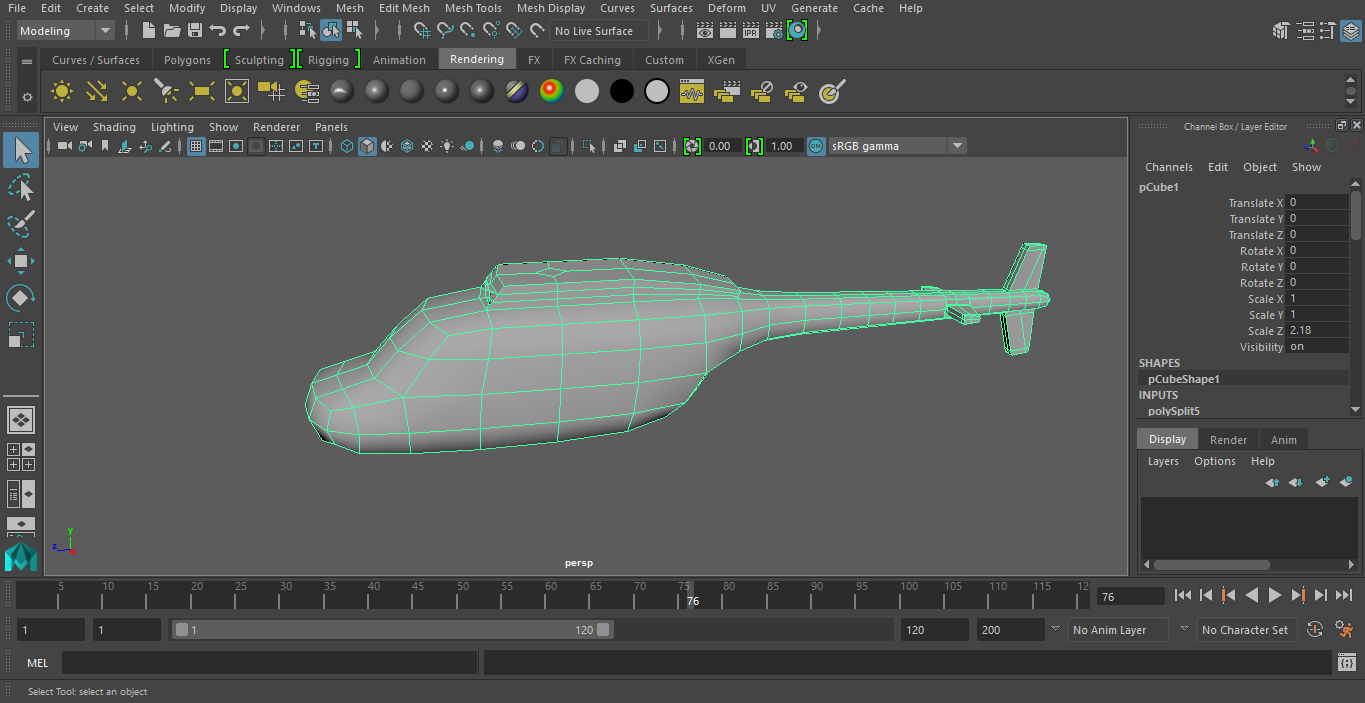This screenshot has width=1365, height=703.
Task: Open the Mesh Tools menu
Action: [x=473, y=8]
